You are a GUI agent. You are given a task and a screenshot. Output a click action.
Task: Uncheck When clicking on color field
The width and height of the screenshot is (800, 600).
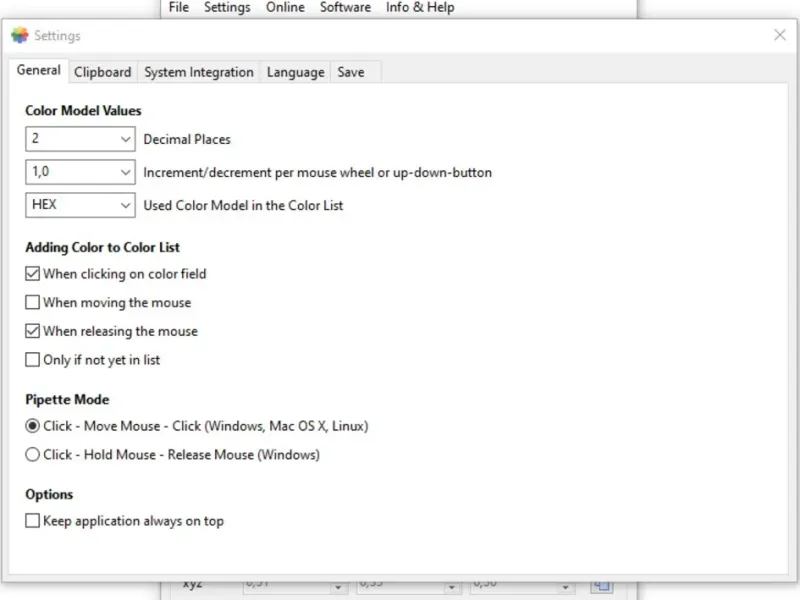pyautogui.click(x=32, y=274)
